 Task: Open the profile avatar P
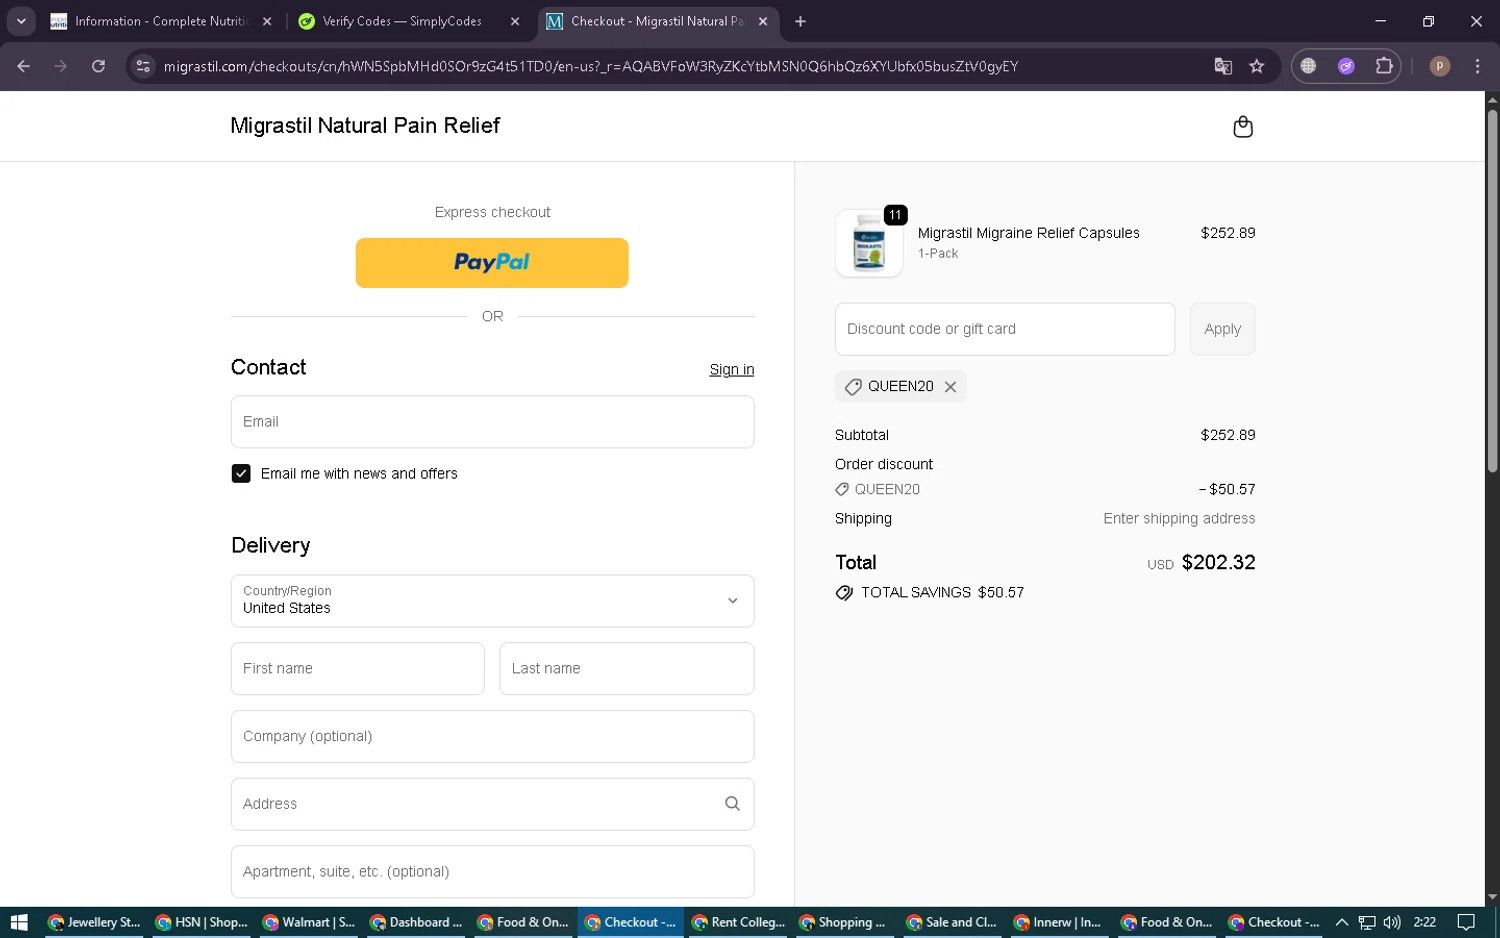(1440, 66)
